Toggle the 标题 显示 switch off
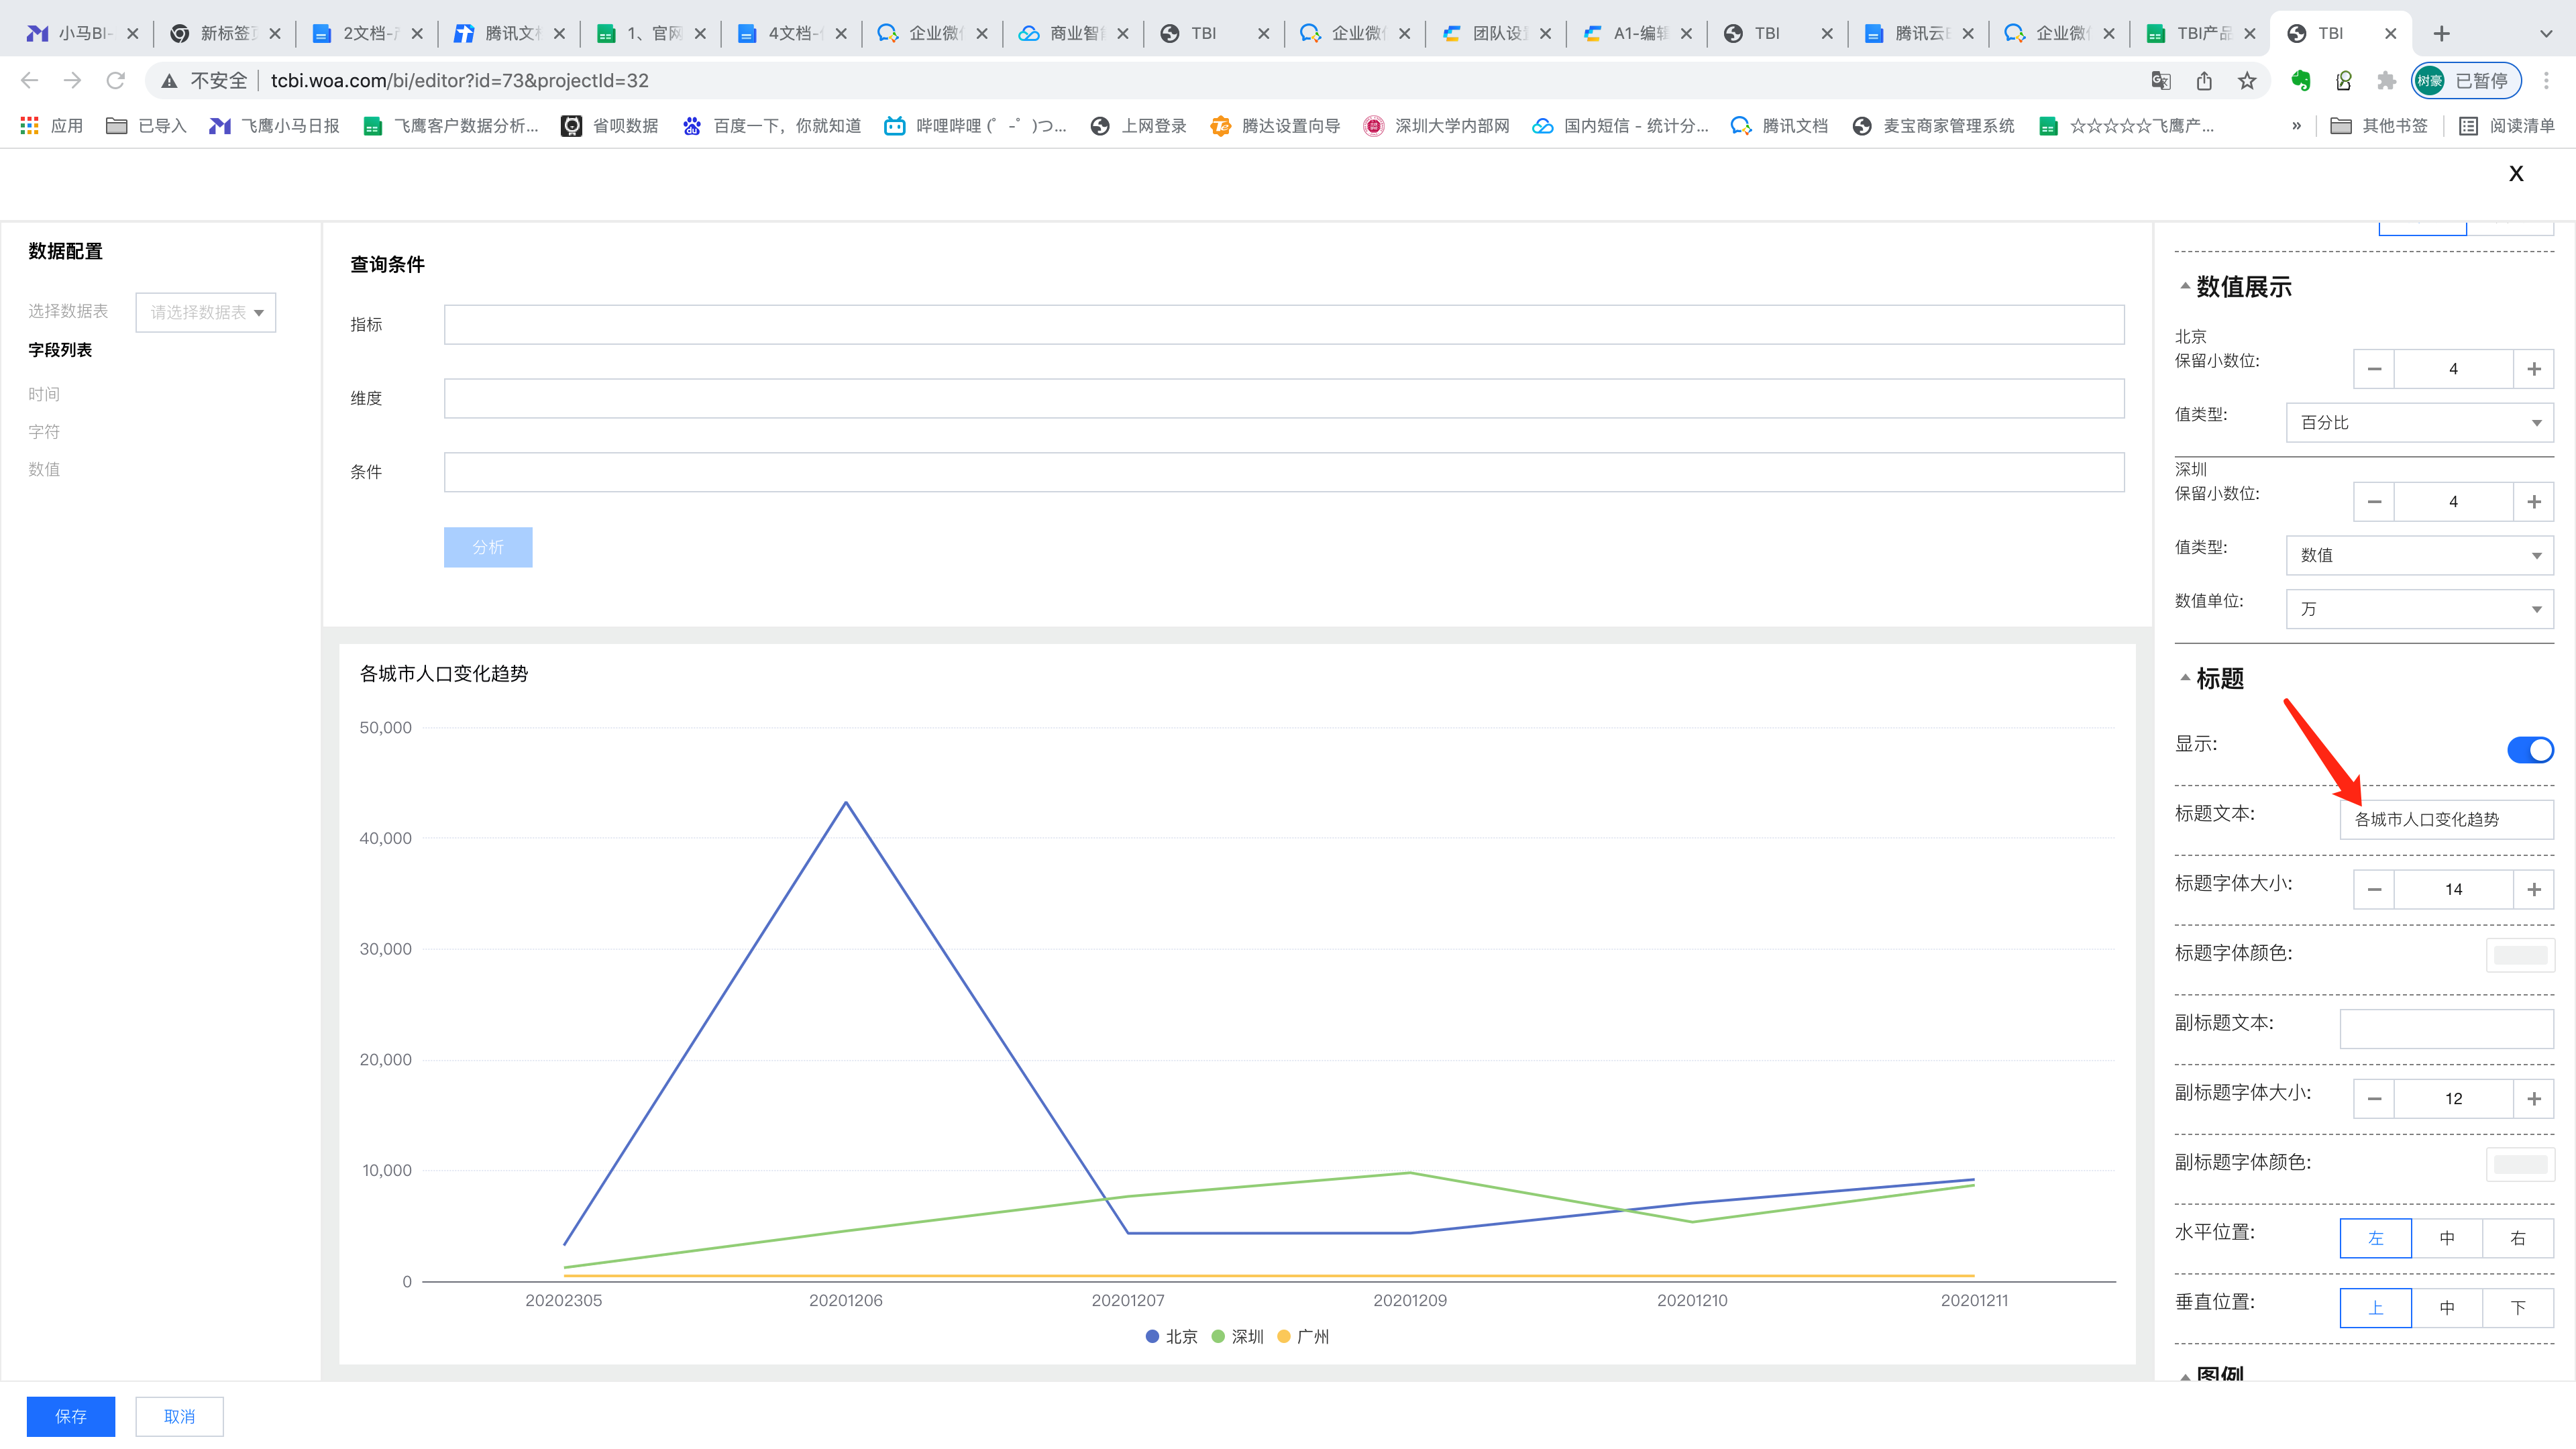The height and width of the screenshot is (1449, 2576). (x=2529, y=749)
